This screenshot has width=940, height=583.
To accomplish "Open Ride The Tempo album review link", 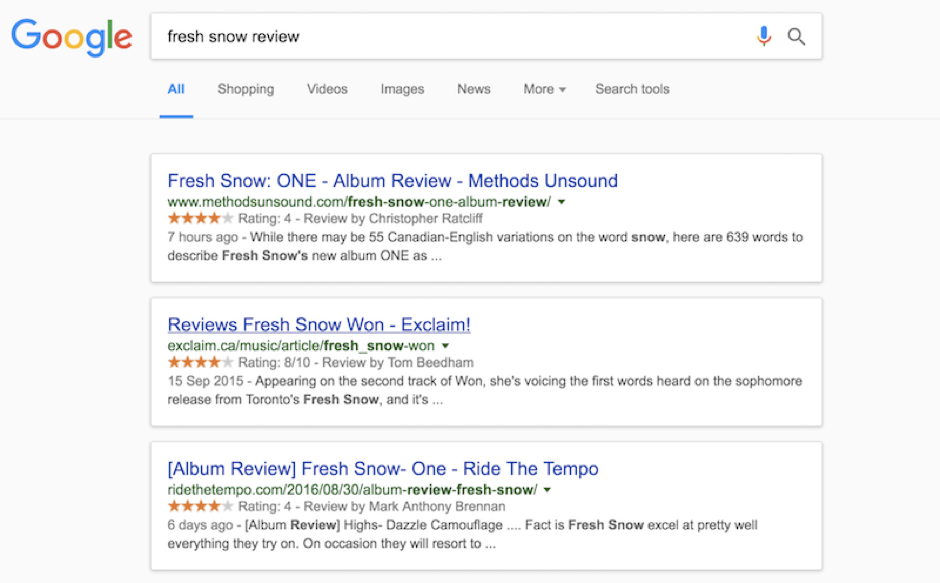I will click(383, 468).
